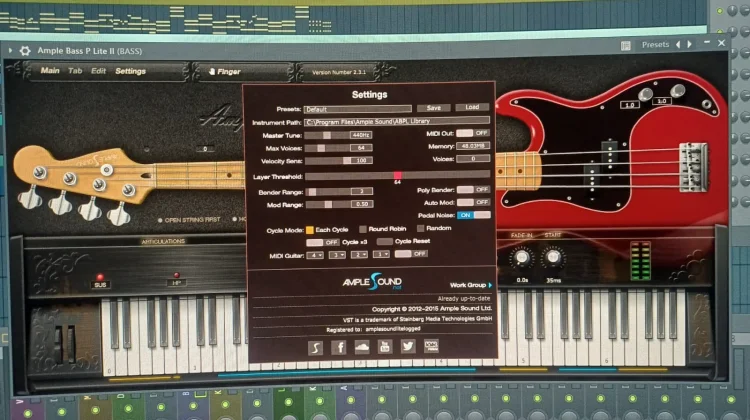Click the plugin menu arrow beside gear
750x420 pixels.
tap(10, 50)
